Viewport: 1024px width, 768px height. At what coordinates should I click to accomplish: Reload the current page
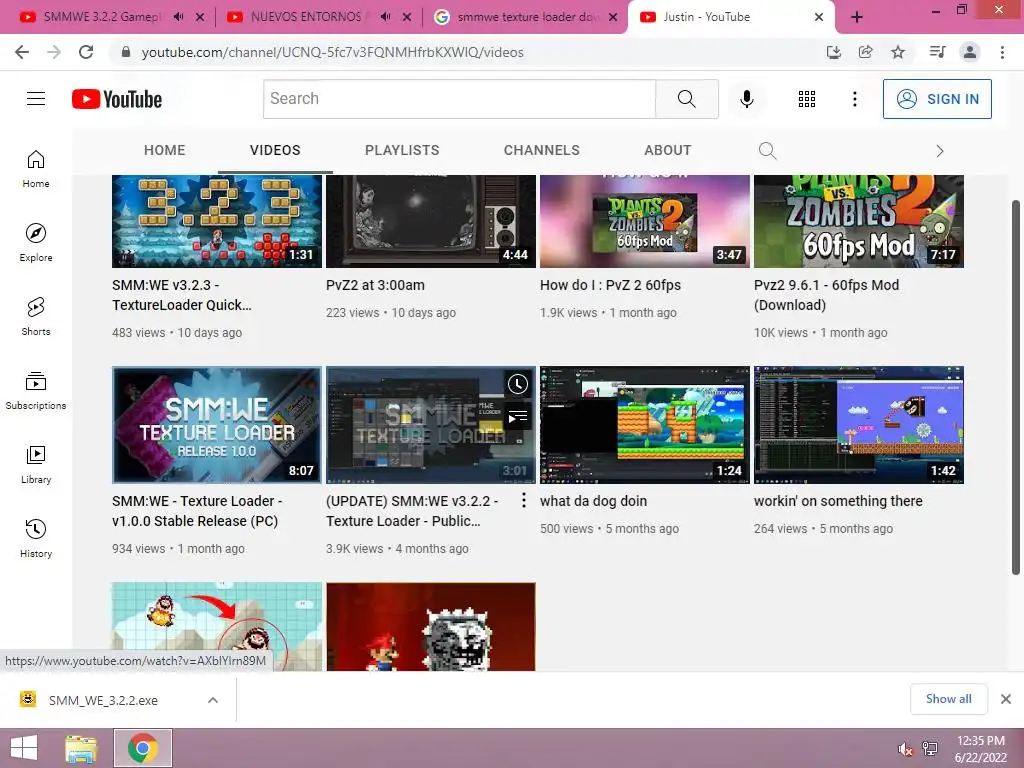click(86, 52)
